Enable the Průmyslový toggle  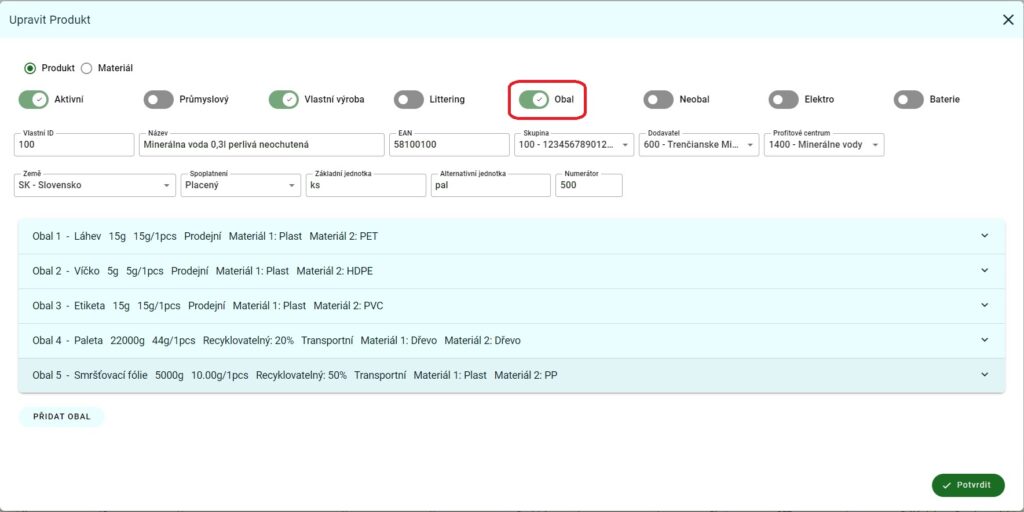pyautogui.click(x=158, y=100)
